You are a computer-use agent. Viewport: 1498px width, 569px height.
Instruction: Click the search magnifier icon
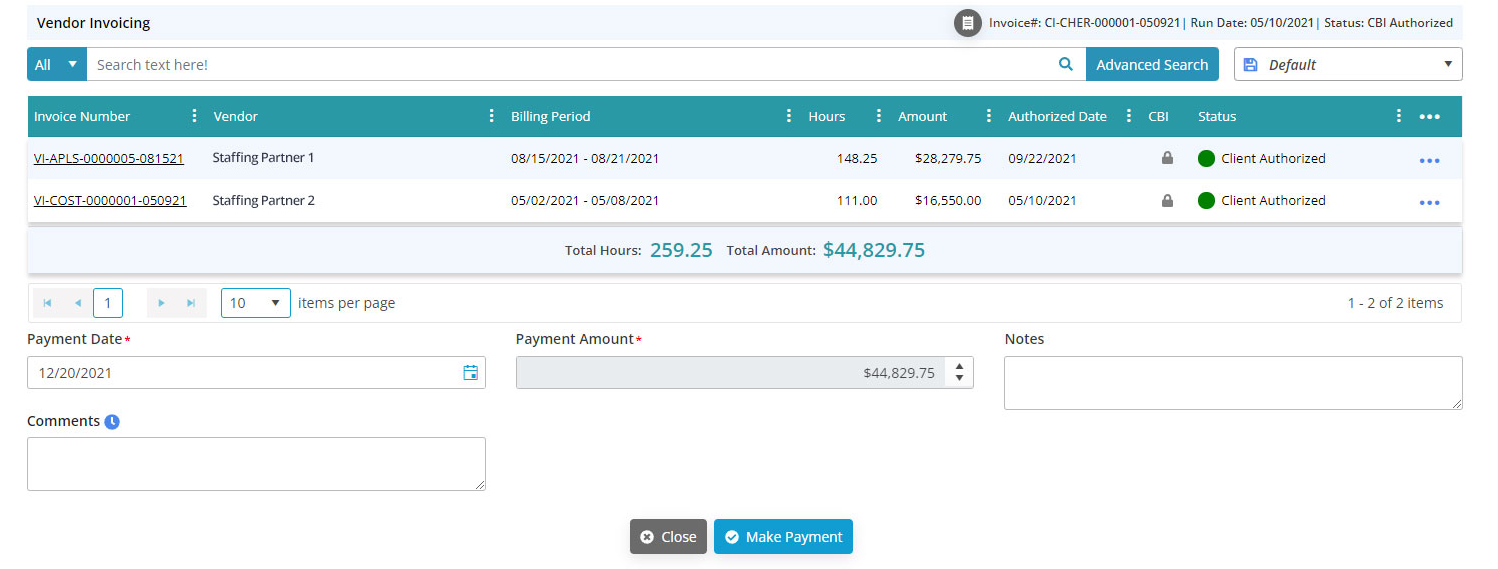click(1065, 64)
